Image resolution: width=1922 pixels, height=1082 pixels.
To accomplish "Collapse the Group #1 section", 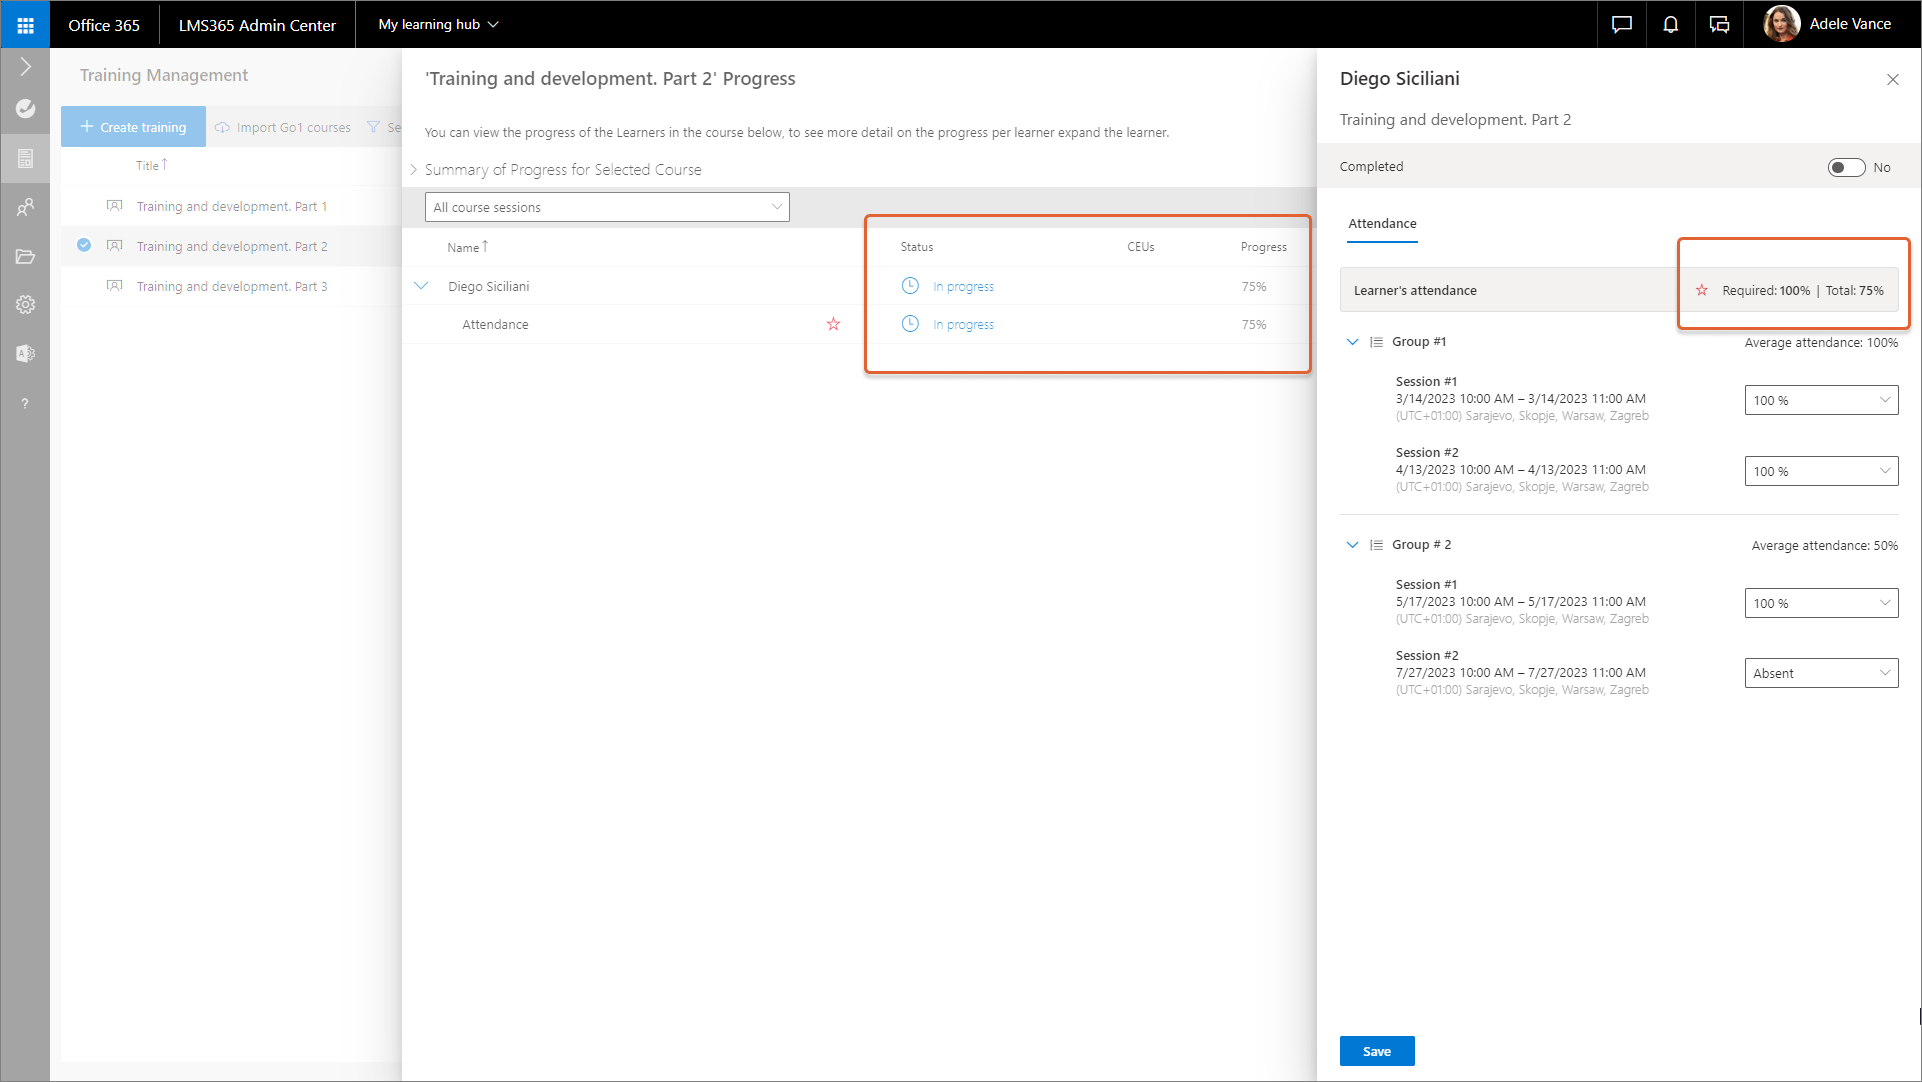I will 1352,342.
